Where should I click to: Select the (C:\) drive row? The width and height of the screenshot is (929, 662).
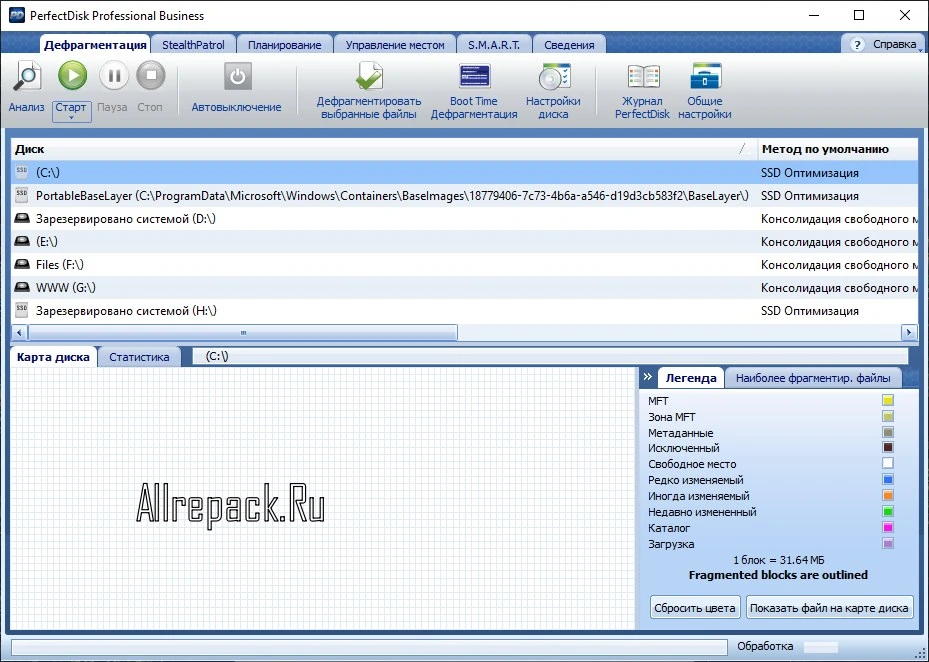coord(464,172)
